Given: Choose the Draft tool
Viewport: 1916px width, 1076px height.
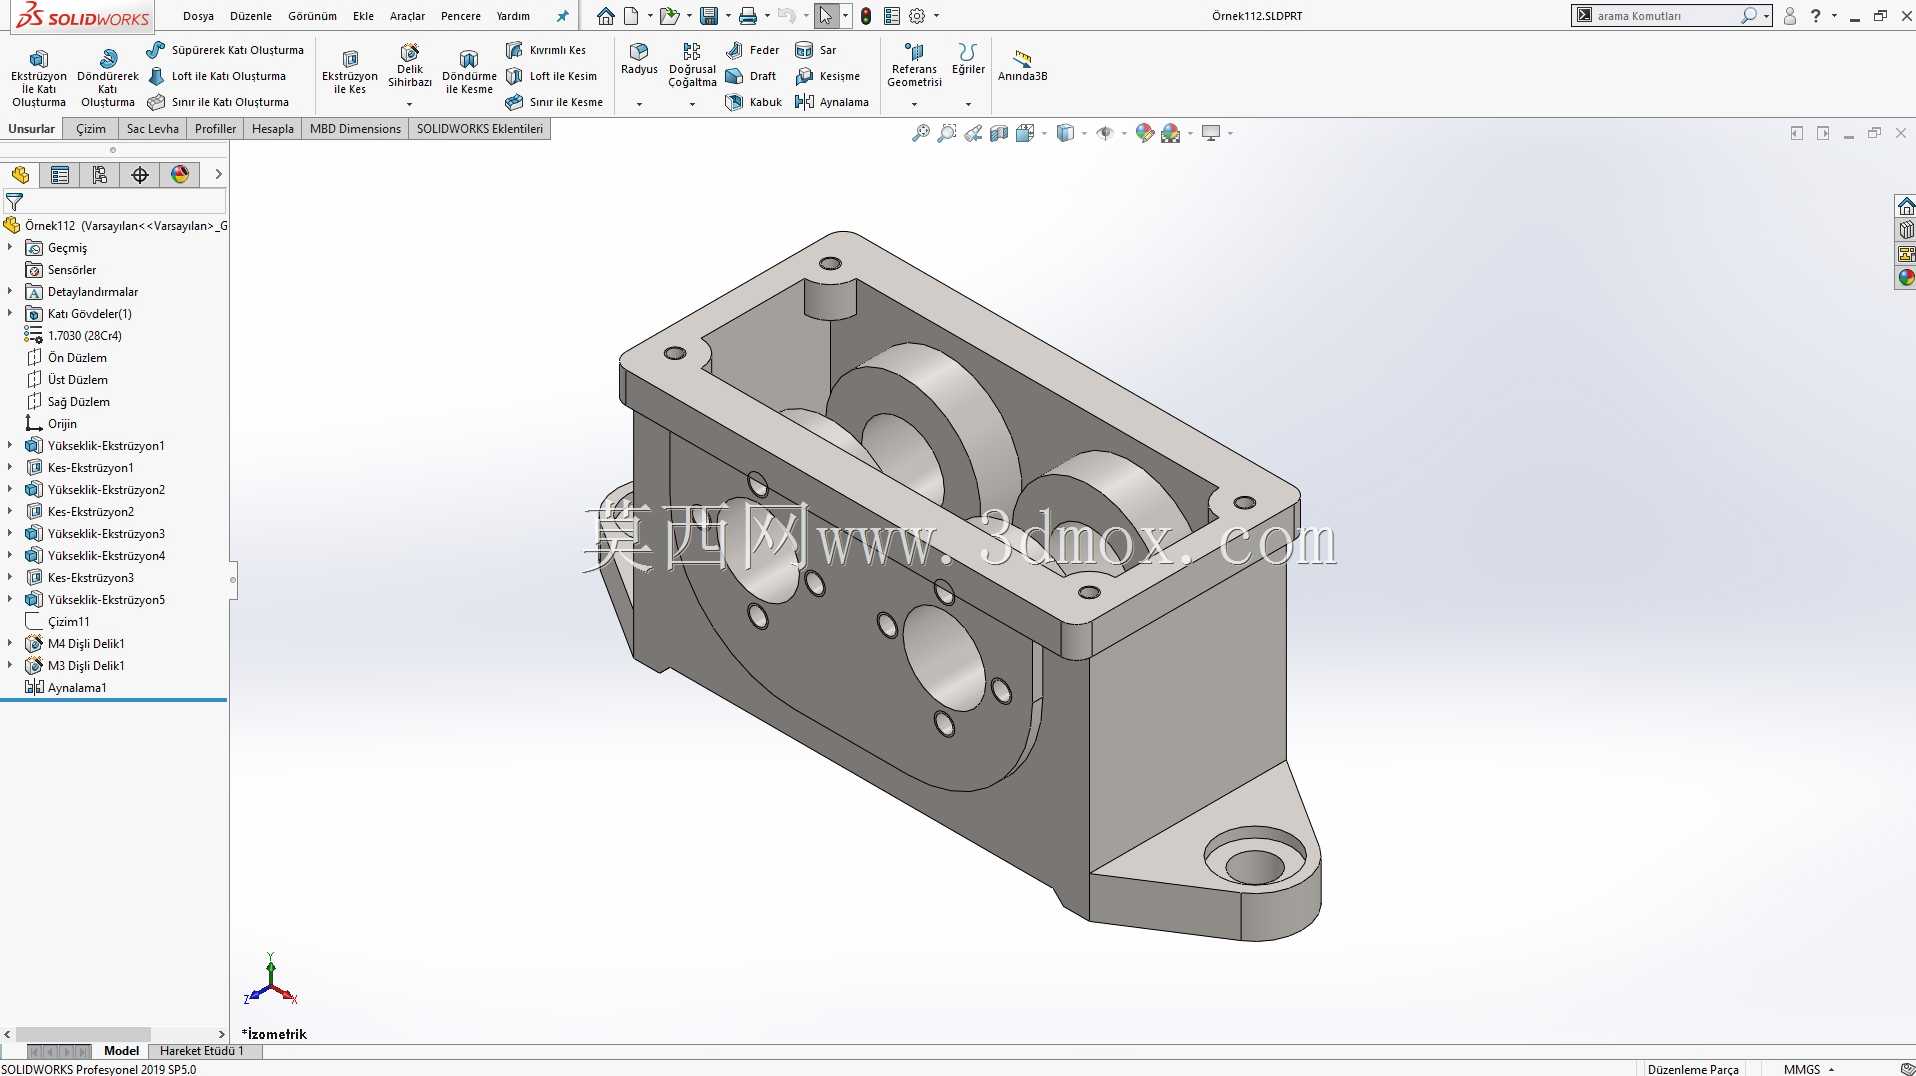Looking at the screenshot, I should (751, 76).
